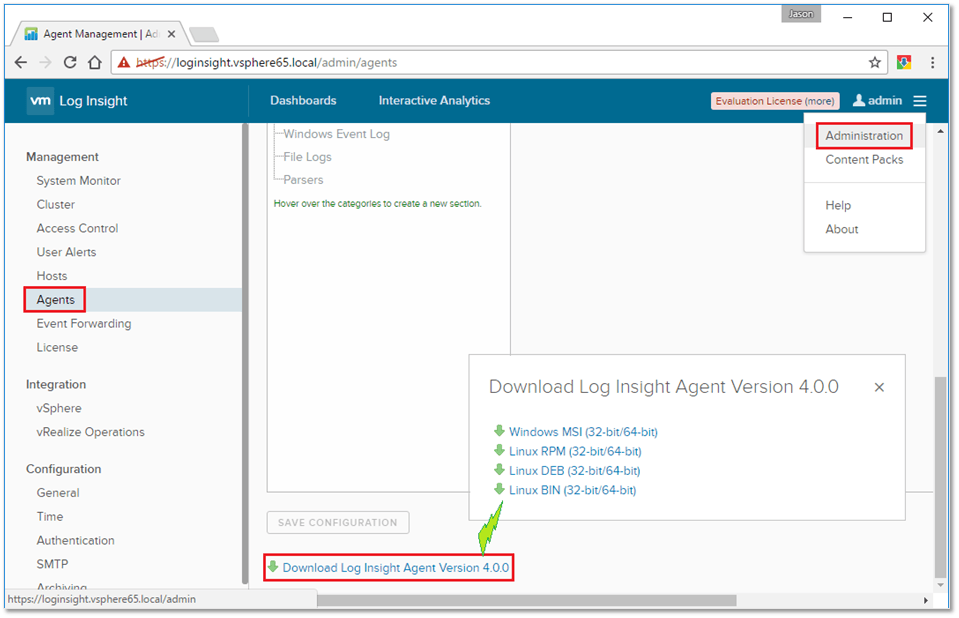Bookmark this page with the star icon
The height and width of the screenshot is (618, 959).
tap(875, 62)
